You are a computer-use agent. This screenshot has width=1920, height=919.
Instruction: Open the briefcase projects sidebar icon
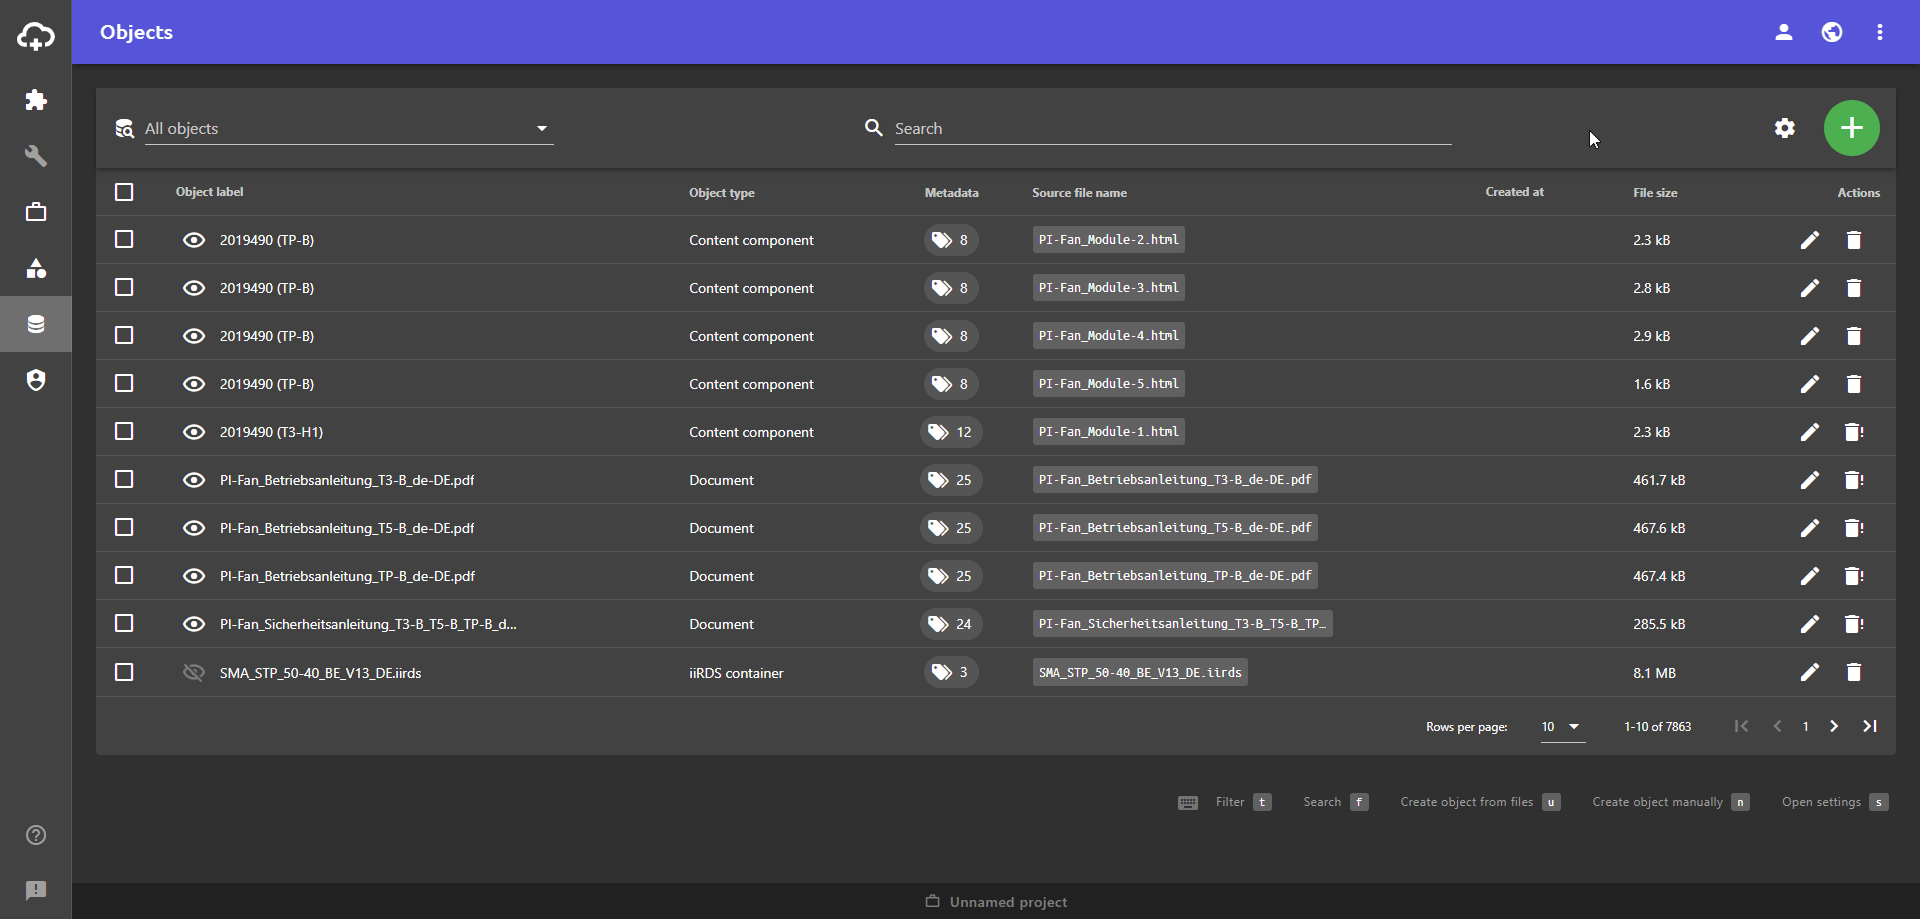(x=36, y=212)
